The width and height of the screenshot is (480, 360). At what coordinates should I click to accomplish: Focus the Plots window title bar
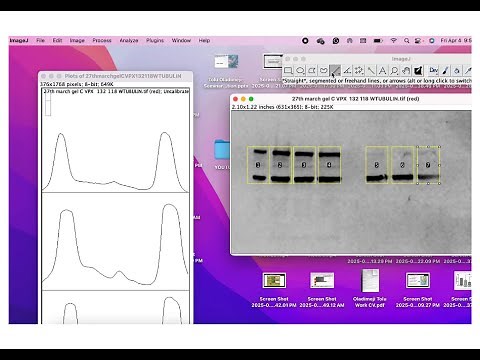pyautogui.click(x=115, y=76)
